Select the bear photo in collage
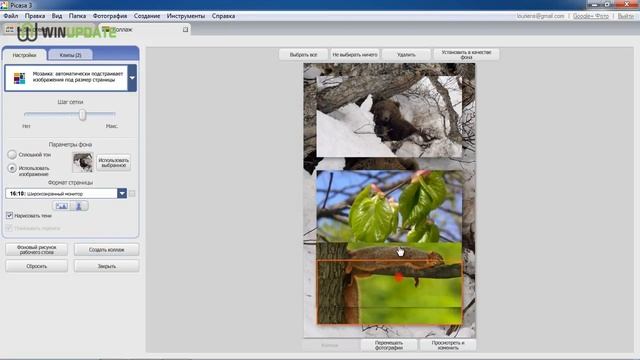This screenshot has height=360, width=640. [x=389, y=116]
